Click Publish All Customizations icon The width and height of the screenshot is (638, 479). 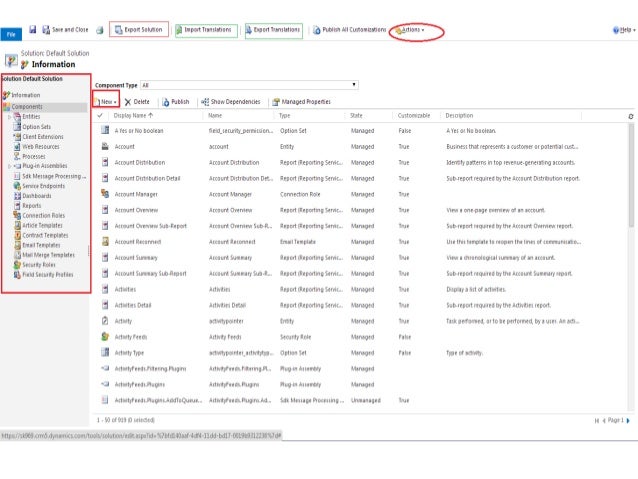(x=318, y=30)
